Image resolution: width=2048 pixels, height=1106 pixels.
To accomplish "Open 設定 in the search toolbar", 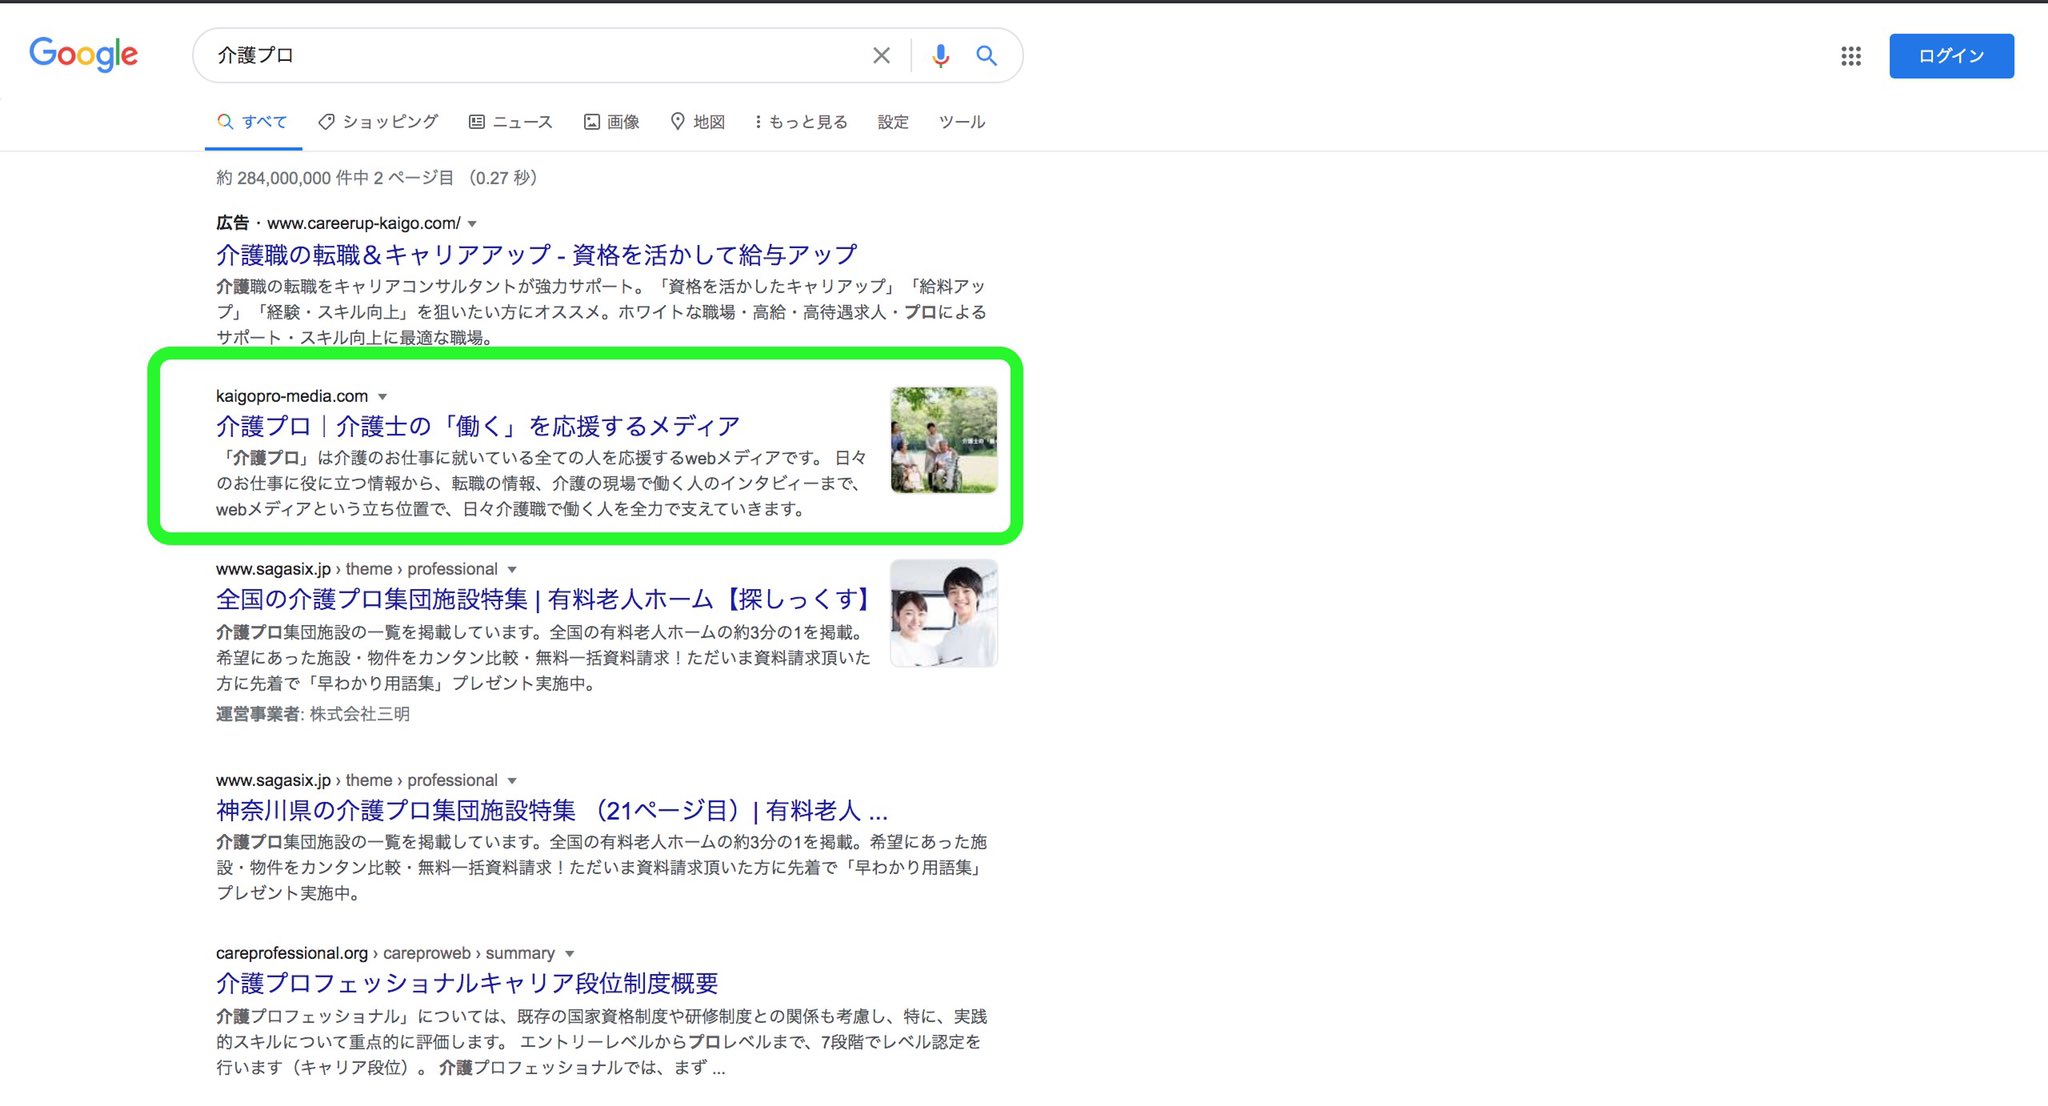I will point(893,122).
